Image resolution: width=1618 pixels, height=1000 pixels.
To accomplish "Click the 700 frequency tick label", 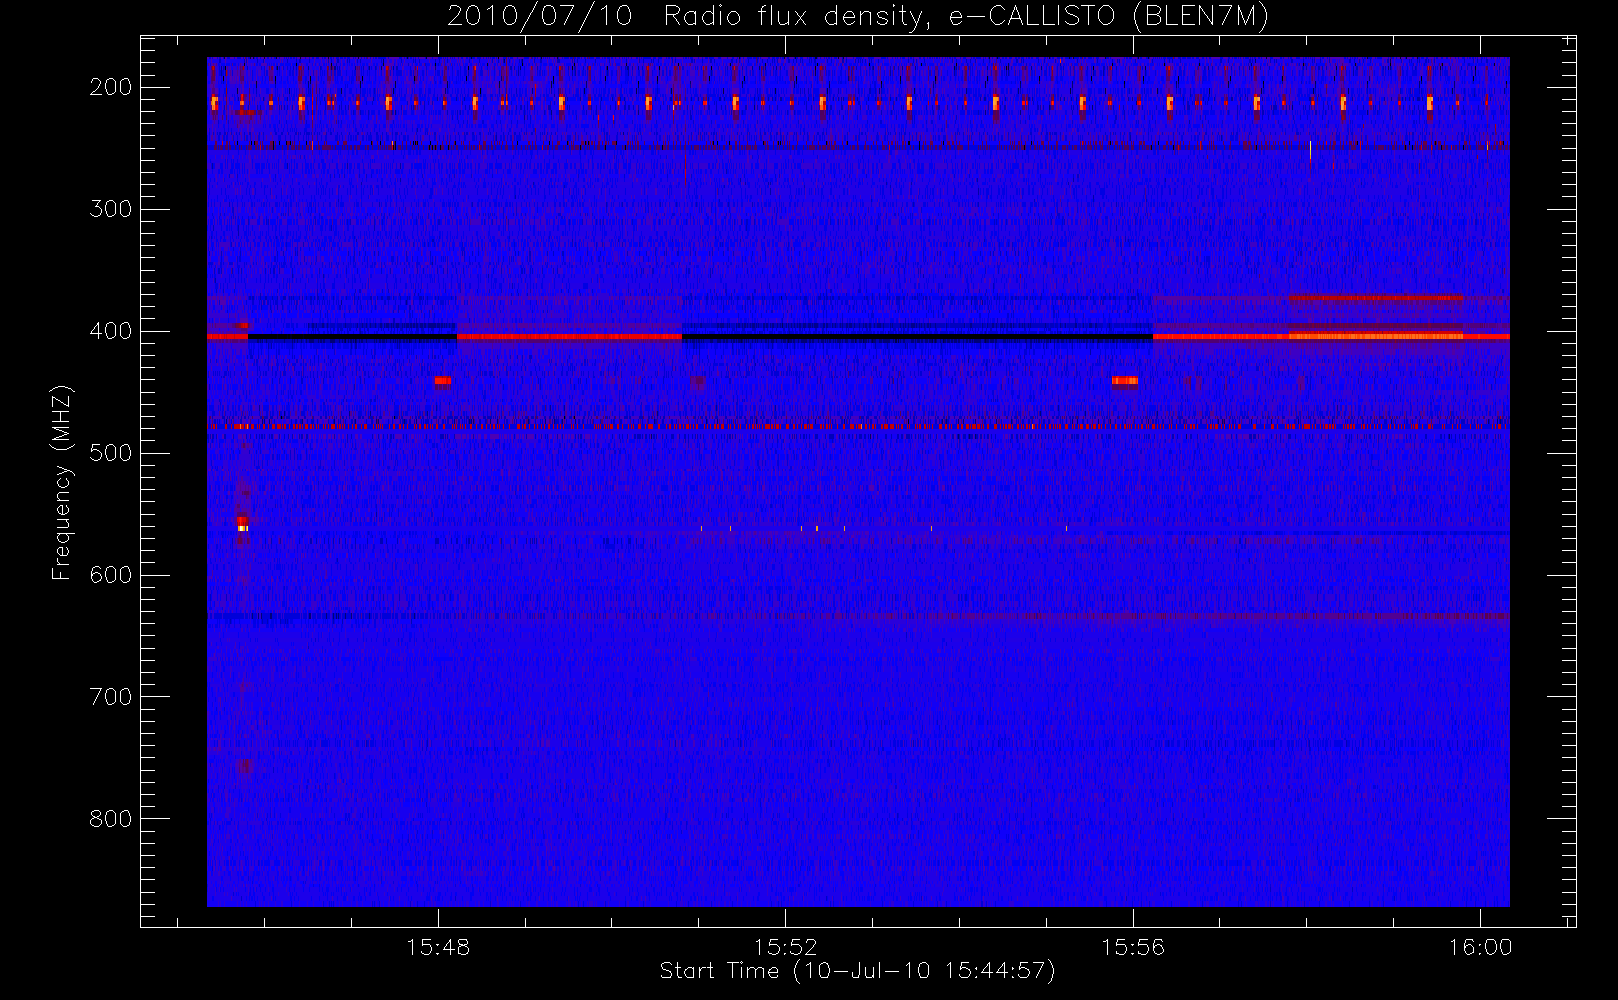I will point(110,697).
